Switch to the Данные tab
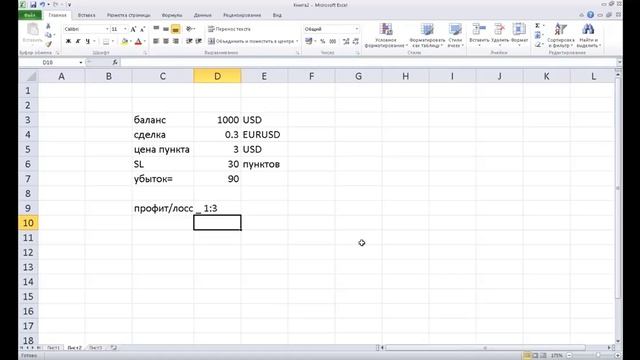Screen dimensions: 640x360 [202, 15]
